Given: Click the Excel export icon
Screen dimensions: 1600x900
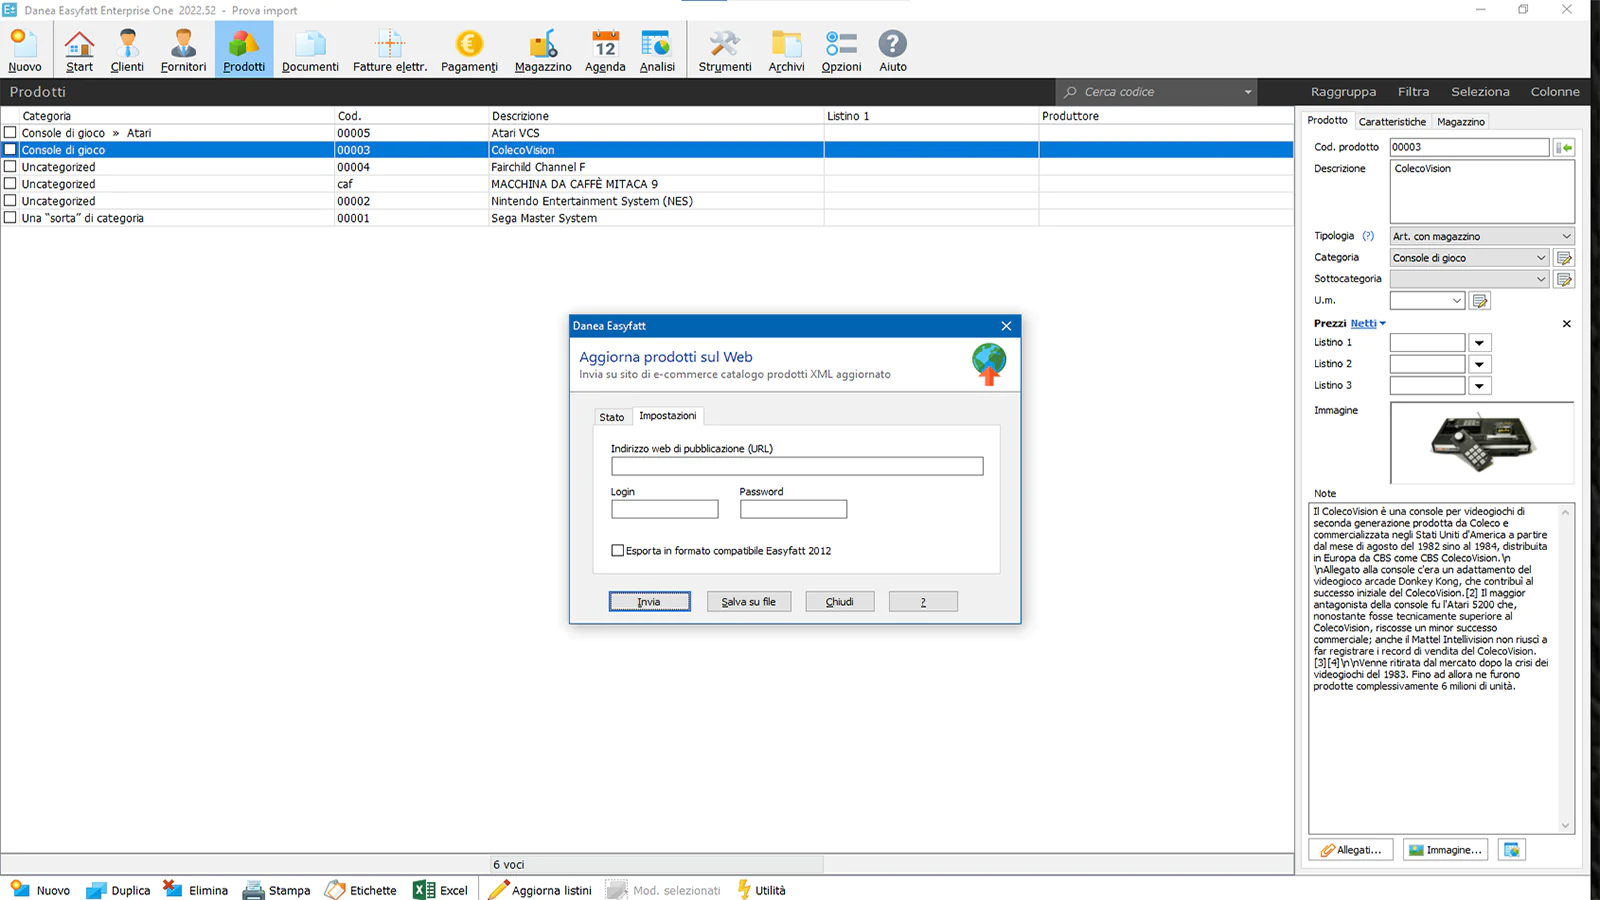Looking at the screenshot, I should point(441,890).
